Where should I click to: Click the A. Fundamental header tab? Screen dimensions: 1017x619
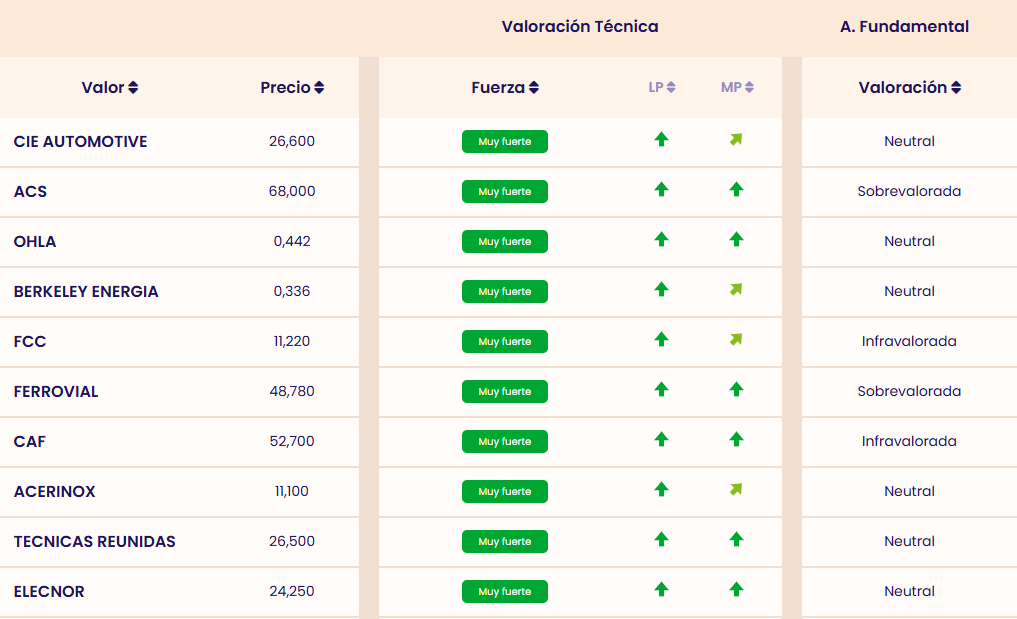pos(904,27)
